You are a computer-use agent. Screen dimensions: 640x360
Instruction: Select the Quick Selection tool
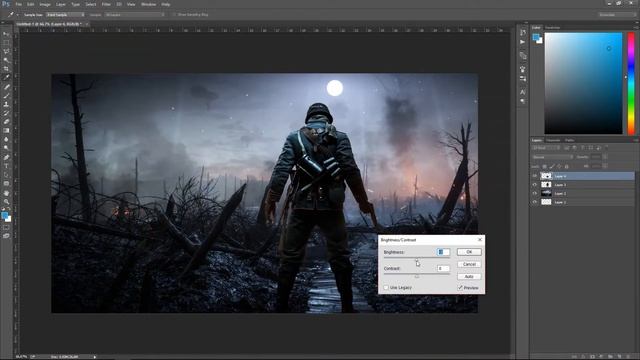coord(6,60)
